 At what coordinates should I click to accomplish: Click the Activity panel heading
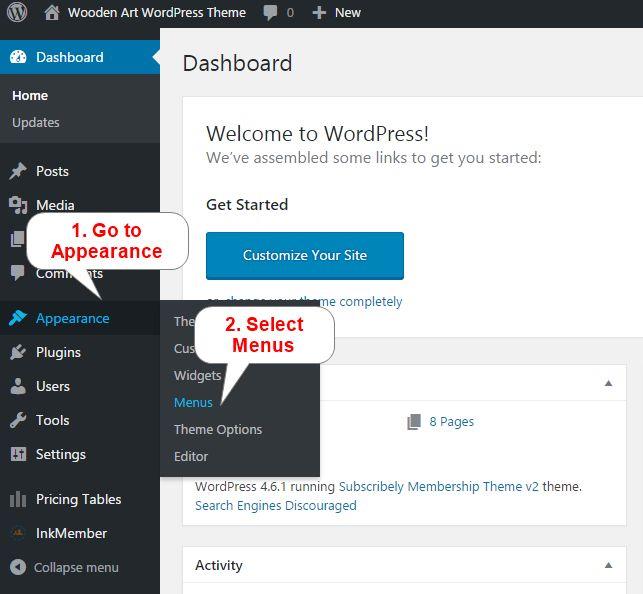pyautogui.click(x=219, y=565)
